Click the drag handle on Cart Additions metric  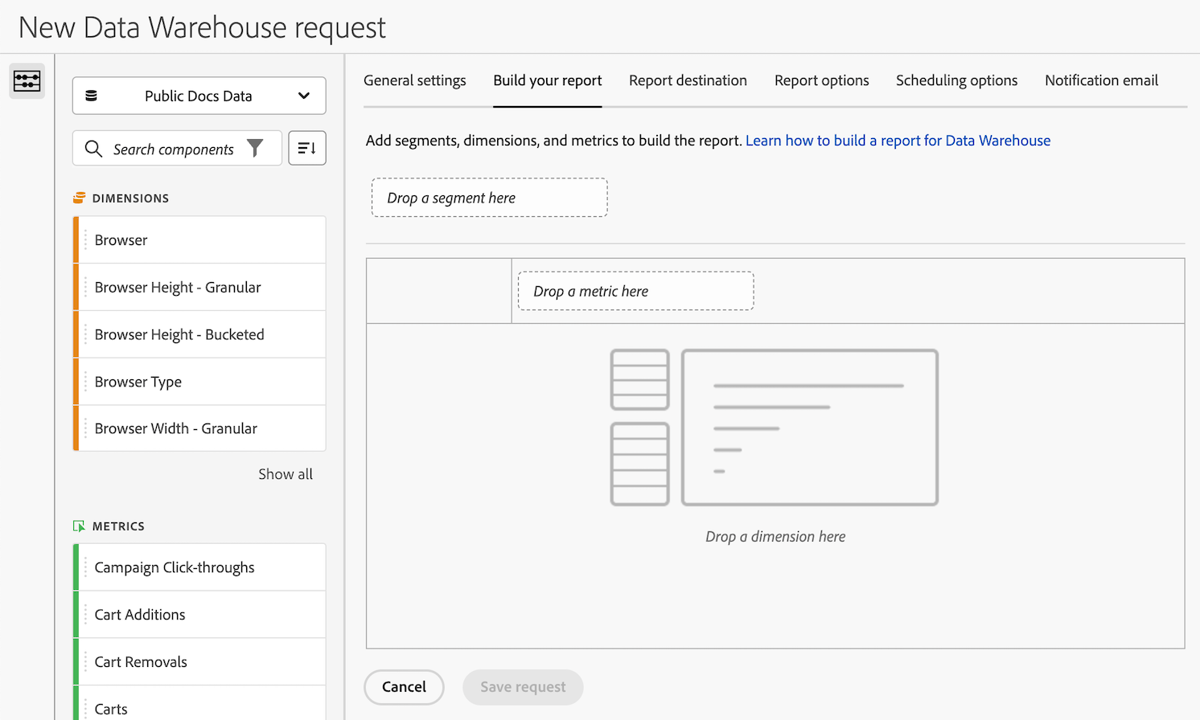pyautogui.click(x=84, y=614)
